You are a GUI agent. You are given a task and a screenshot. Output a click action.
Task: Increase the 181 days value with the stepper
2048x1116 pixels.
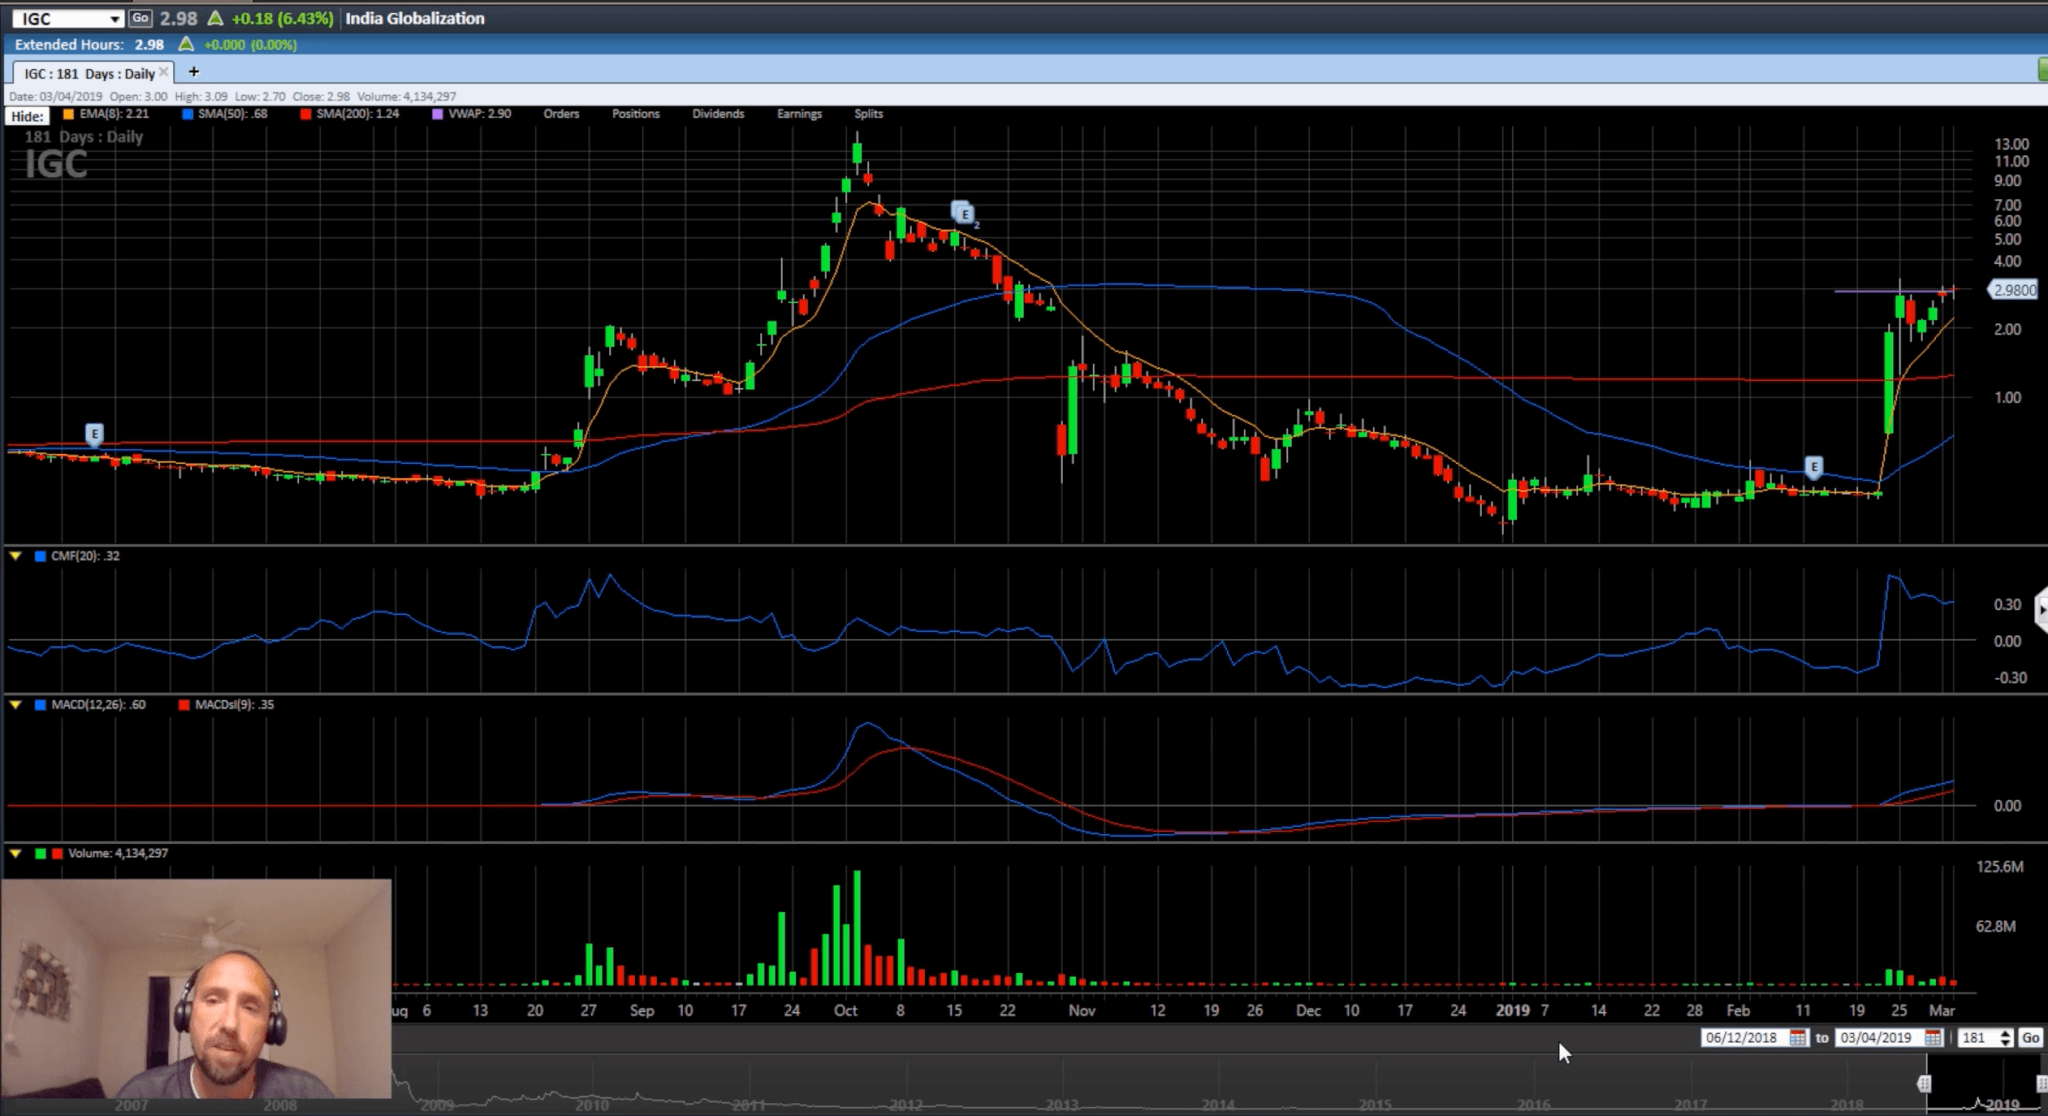tap(2005, 1033)
